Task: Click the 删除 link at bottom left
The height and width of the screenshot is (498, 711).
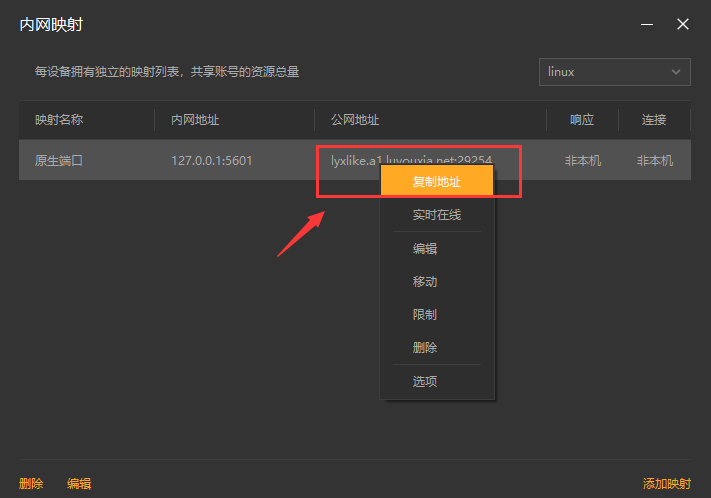Action: pos(31,484)
